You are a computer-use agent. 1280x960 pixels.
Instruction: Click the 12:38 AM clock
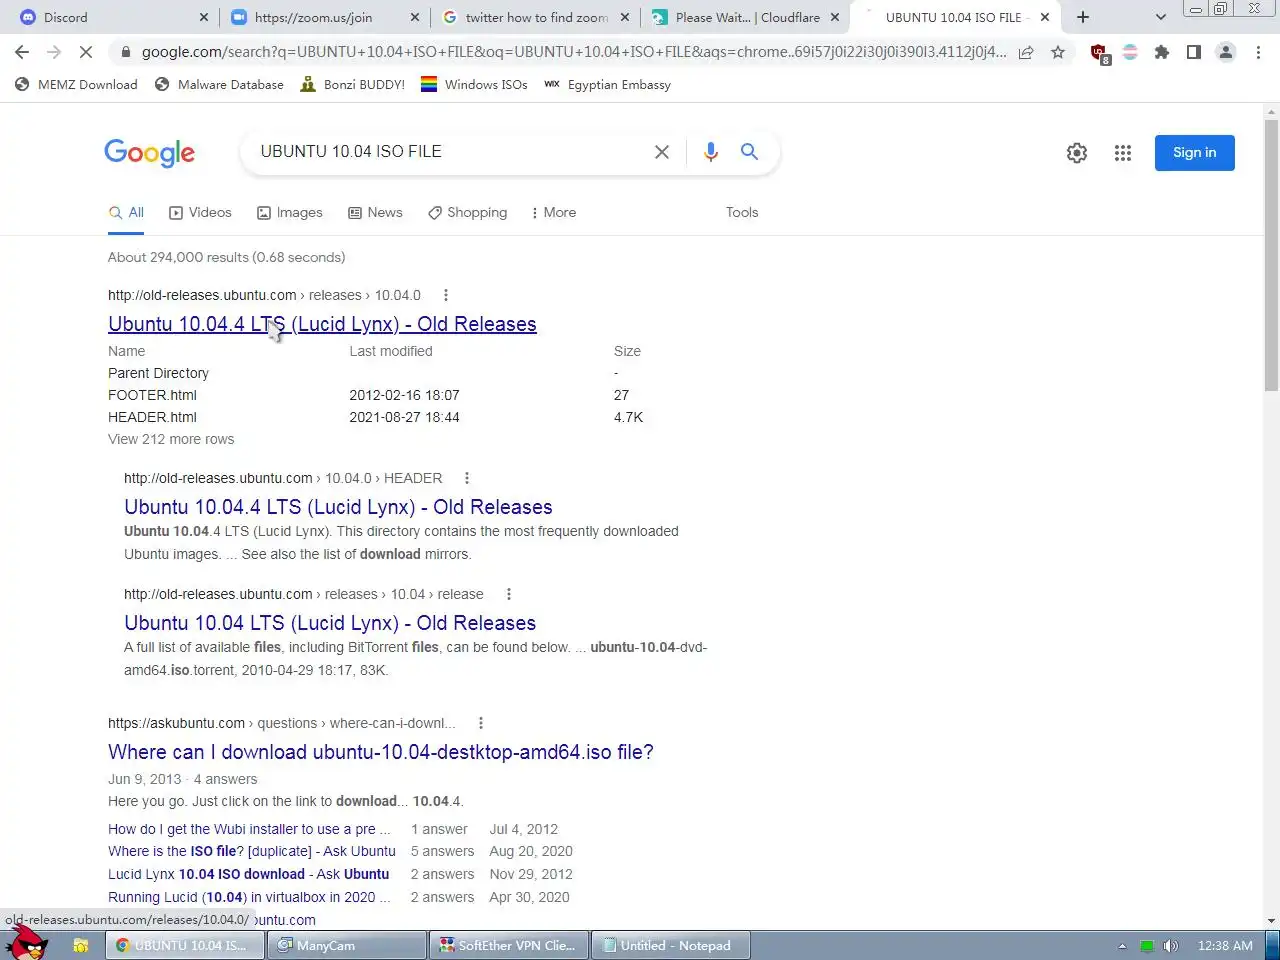[1225, 946]
